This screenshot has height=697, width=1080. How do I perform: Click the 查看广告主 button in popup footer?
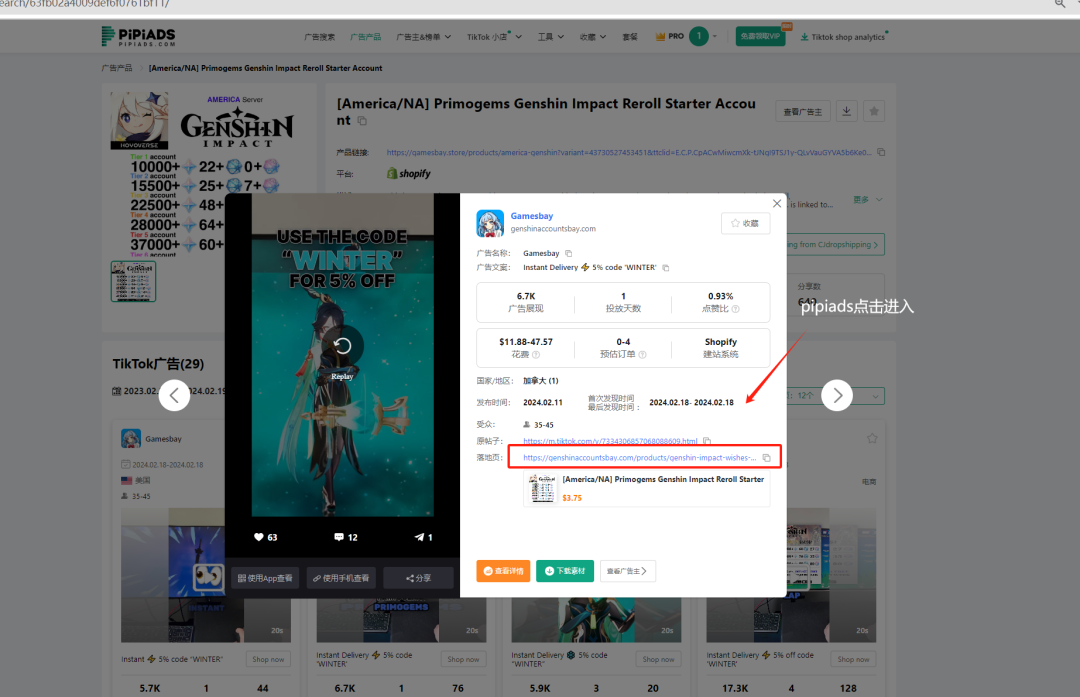coord(627,571)
